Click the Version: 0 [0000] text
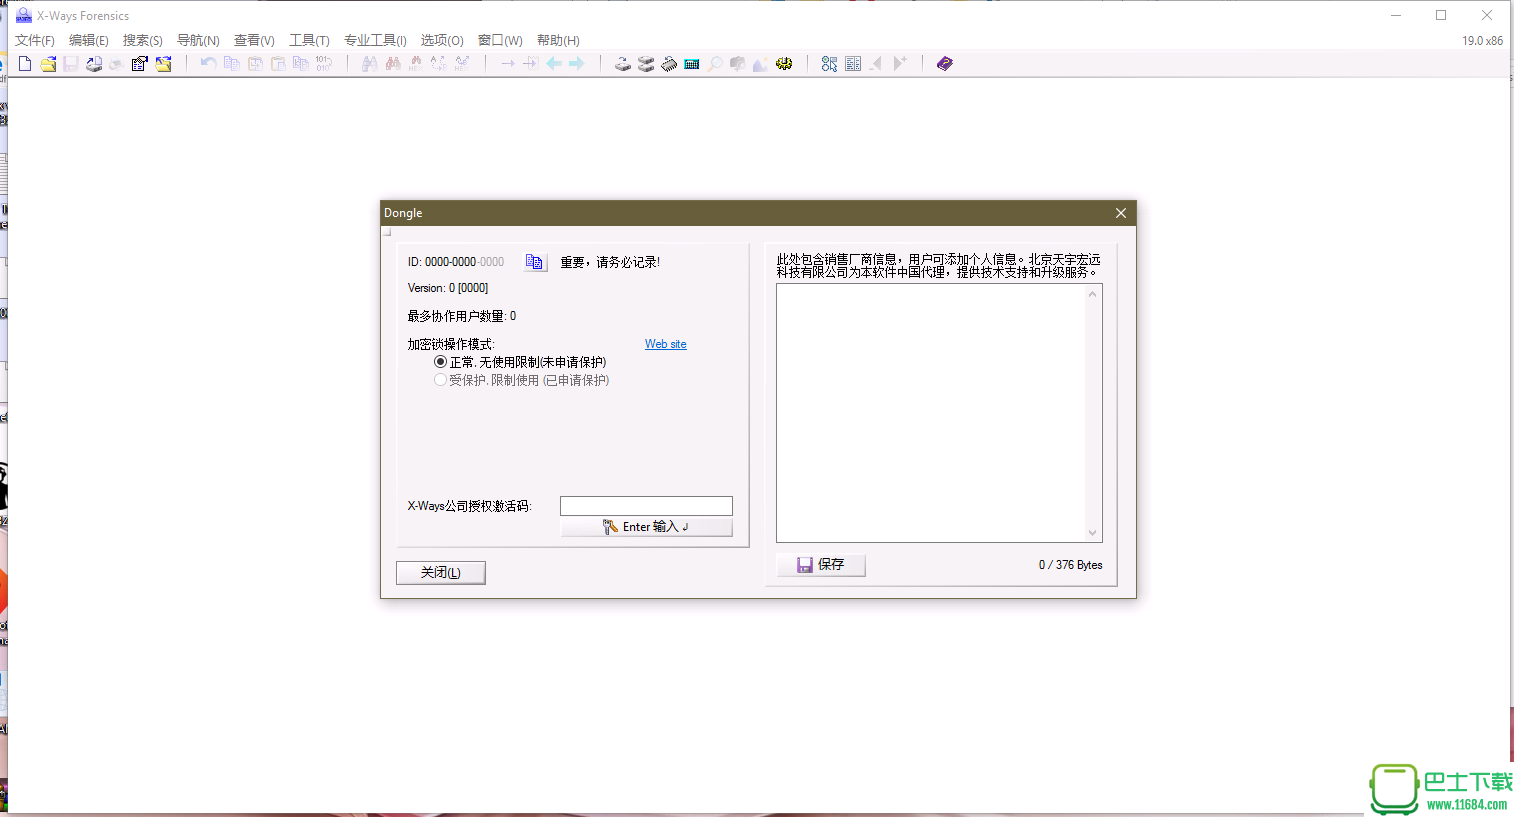 (x=448, y=288)
